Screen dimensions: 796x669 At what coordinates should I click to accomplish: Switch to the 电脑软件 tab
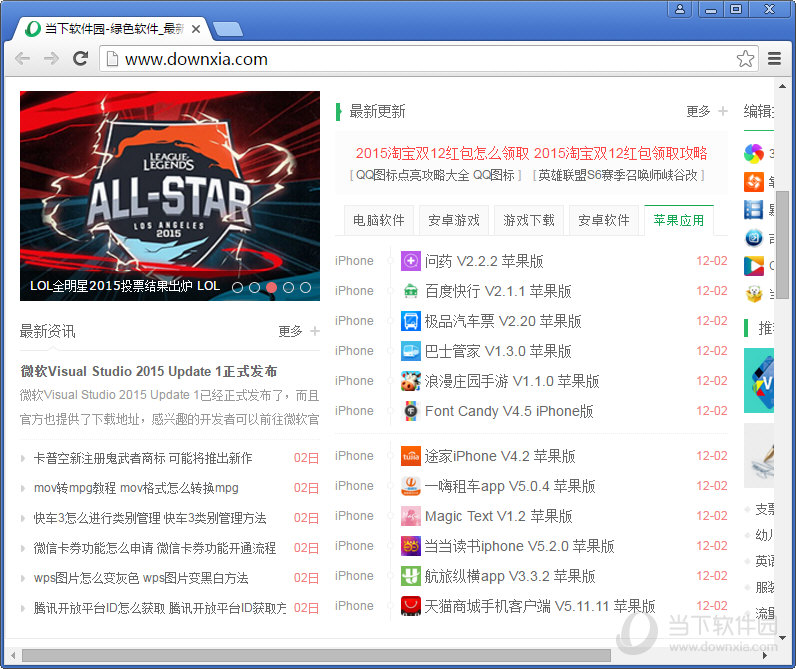[x=379, y=220]
